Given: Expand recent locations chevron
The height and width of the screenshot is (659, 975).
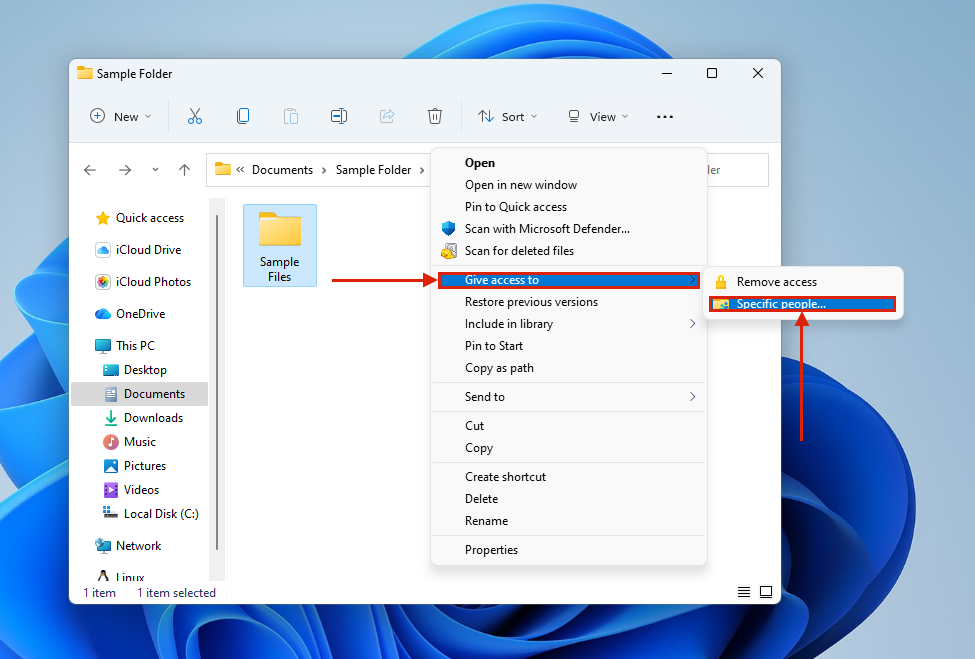Looking at the screenshot, I should click(155, 170).
